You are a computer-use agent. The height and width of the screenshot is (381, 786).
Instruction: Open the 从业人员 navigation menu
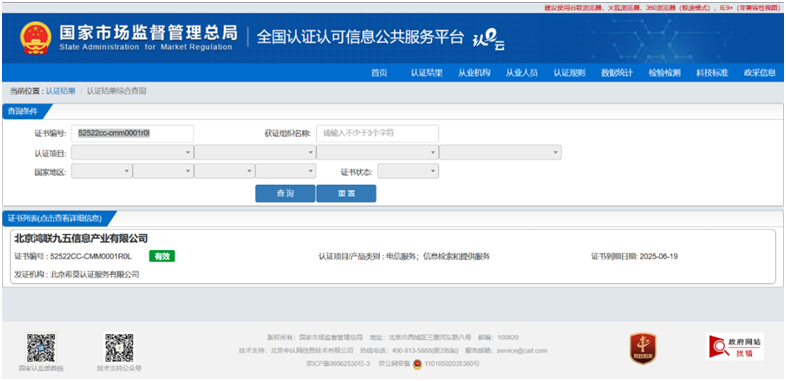(521, 73)
